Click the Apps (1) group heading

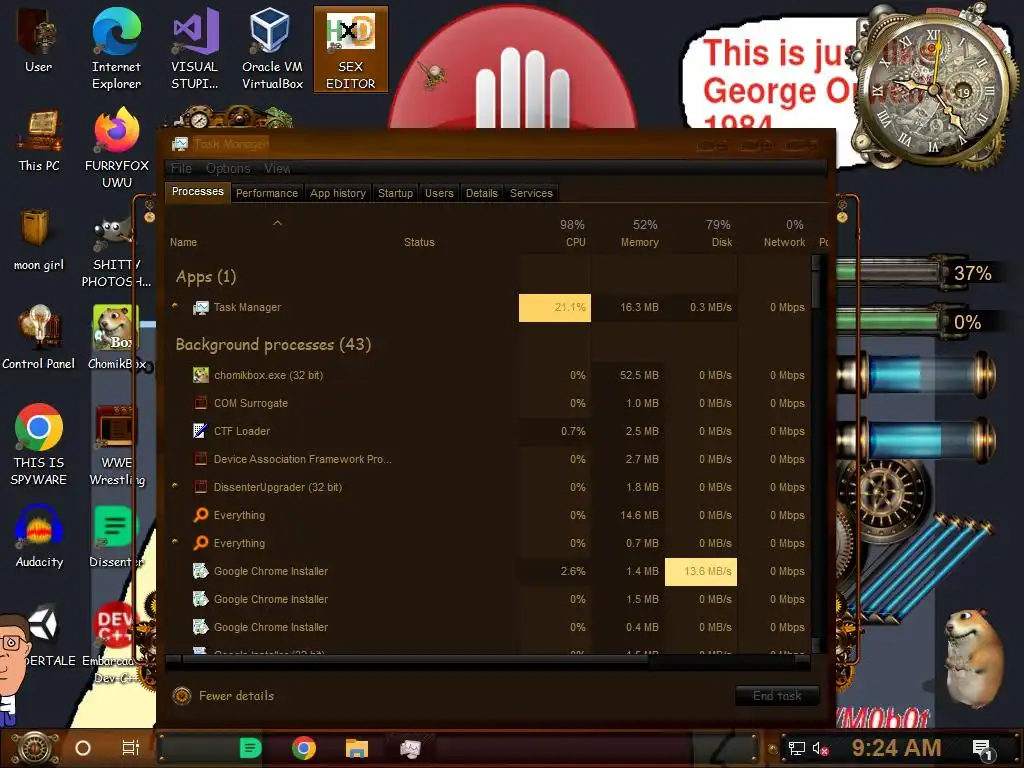click(x=206, y=277)
